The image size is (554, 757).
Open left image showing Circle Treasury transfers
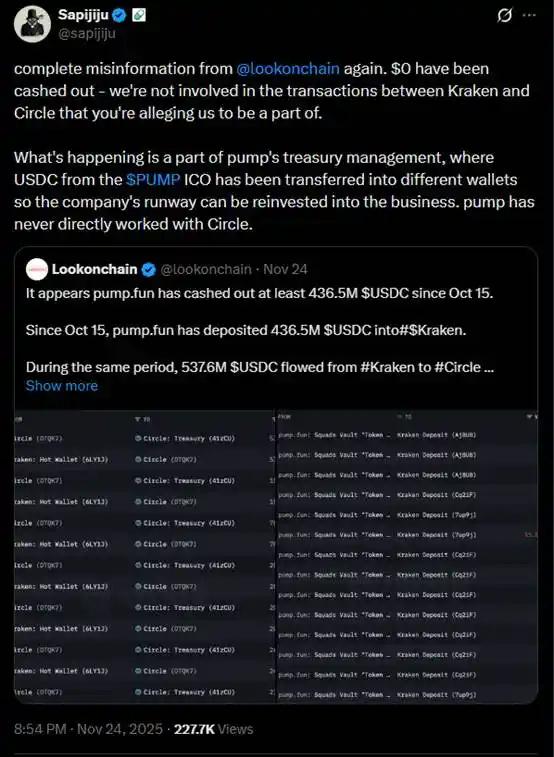[x=145, y=557]
